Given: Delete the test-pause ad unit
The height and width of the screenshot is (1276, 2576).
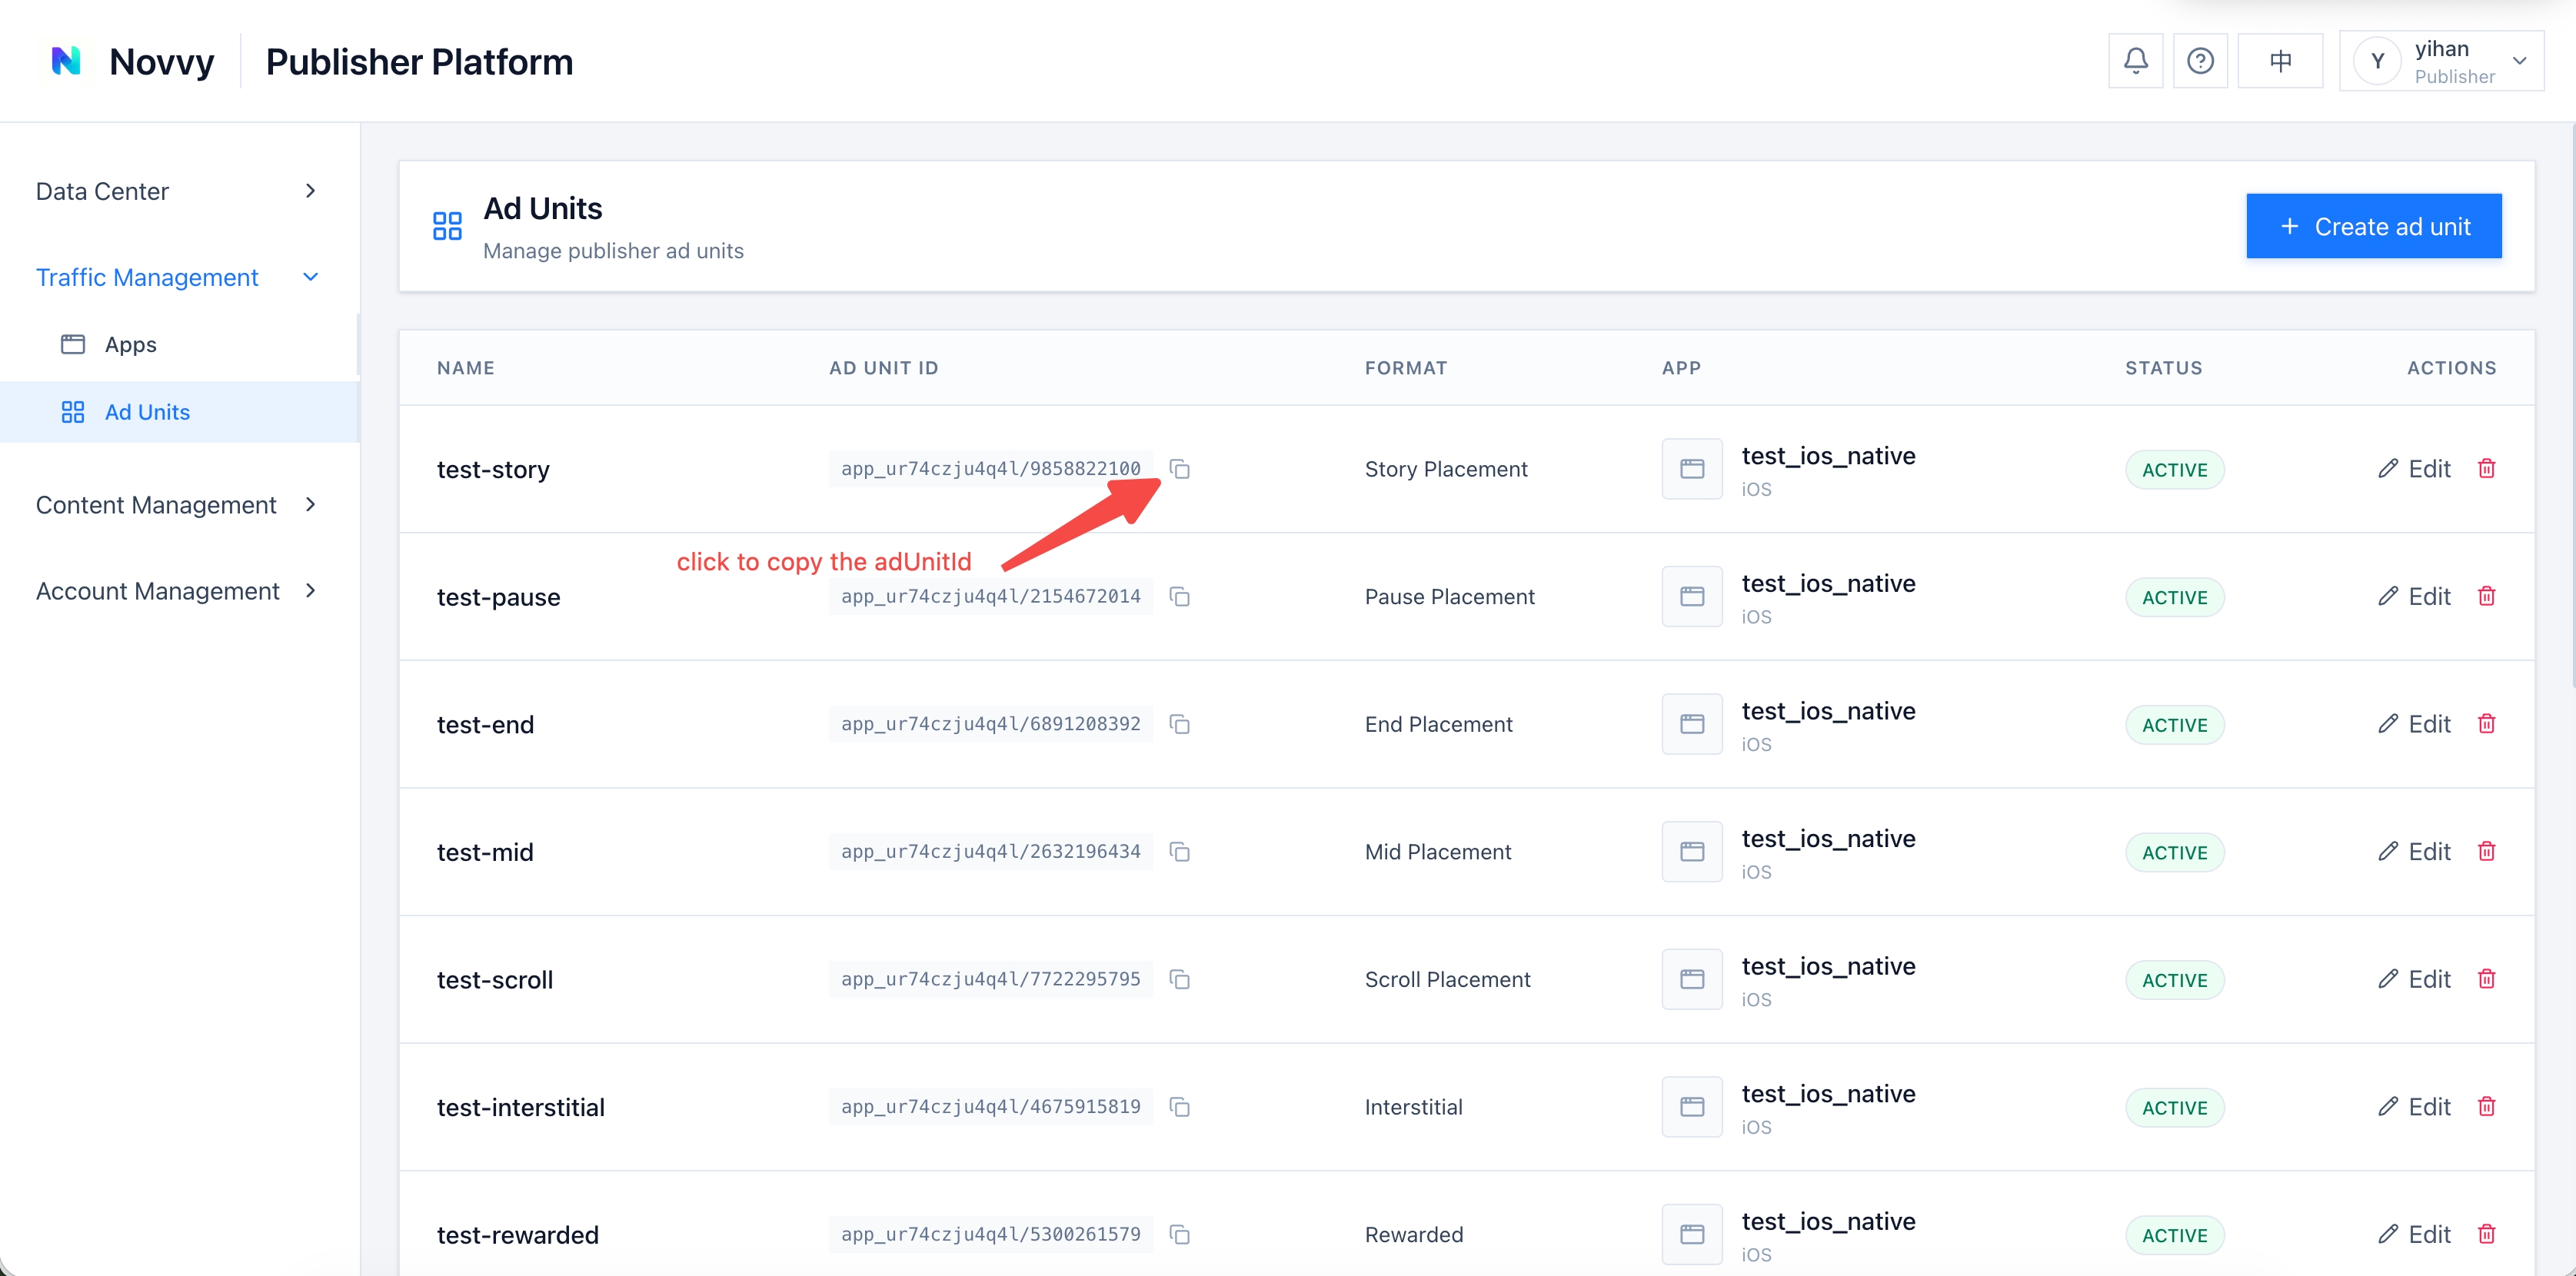Looking at the screenshot, I should pos(2487,596).
